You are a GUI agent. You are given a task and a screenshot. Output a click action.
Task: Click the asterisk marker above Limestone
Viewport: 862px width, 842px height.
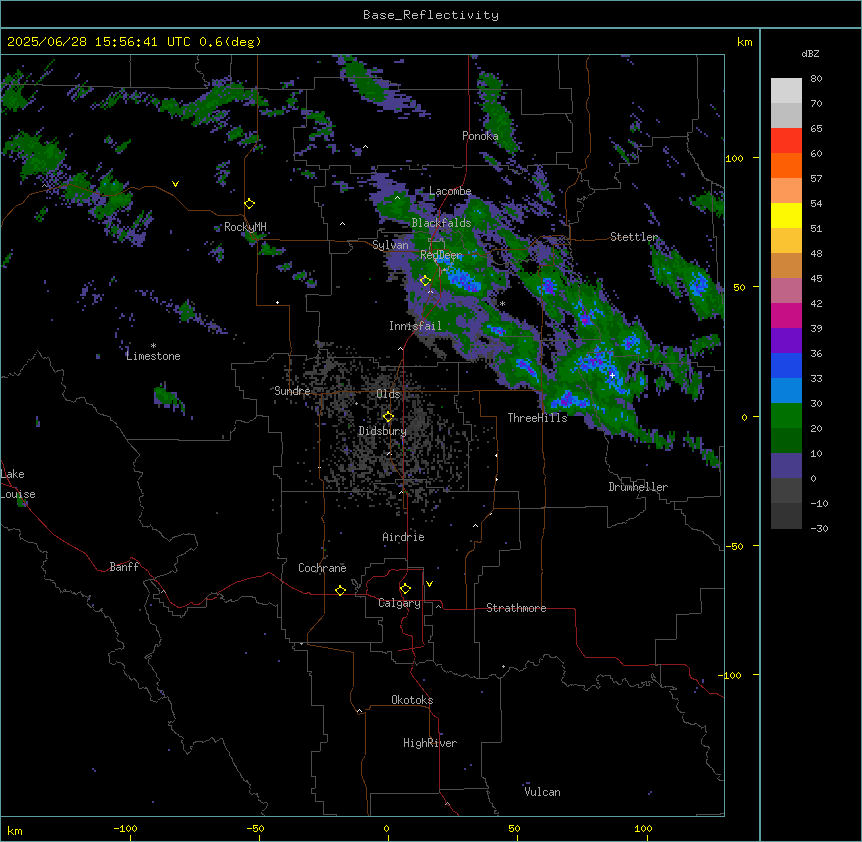[153, 346]
